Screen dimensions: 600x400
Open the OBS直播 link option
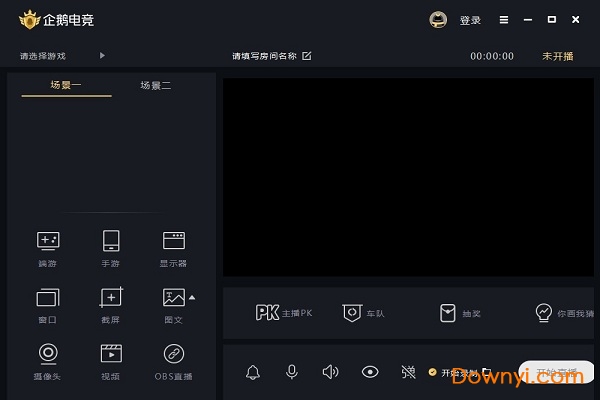click(174, 362)
